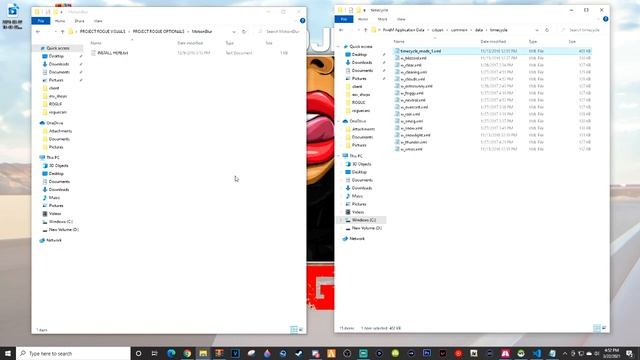The height and width of the screenshot is (360, 640).
Task: Select w_foggy.xml in the file list
Action: 412,93
